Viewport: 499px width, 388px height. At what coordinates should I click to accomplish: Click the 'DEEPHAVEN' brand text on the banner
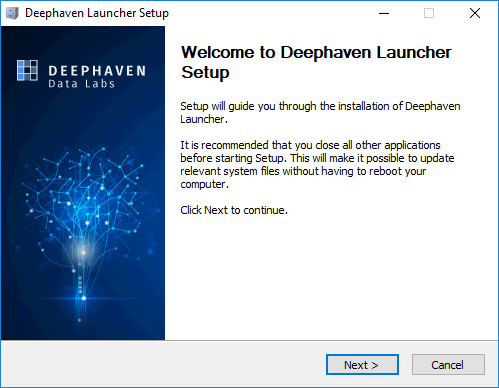[97, 71]
